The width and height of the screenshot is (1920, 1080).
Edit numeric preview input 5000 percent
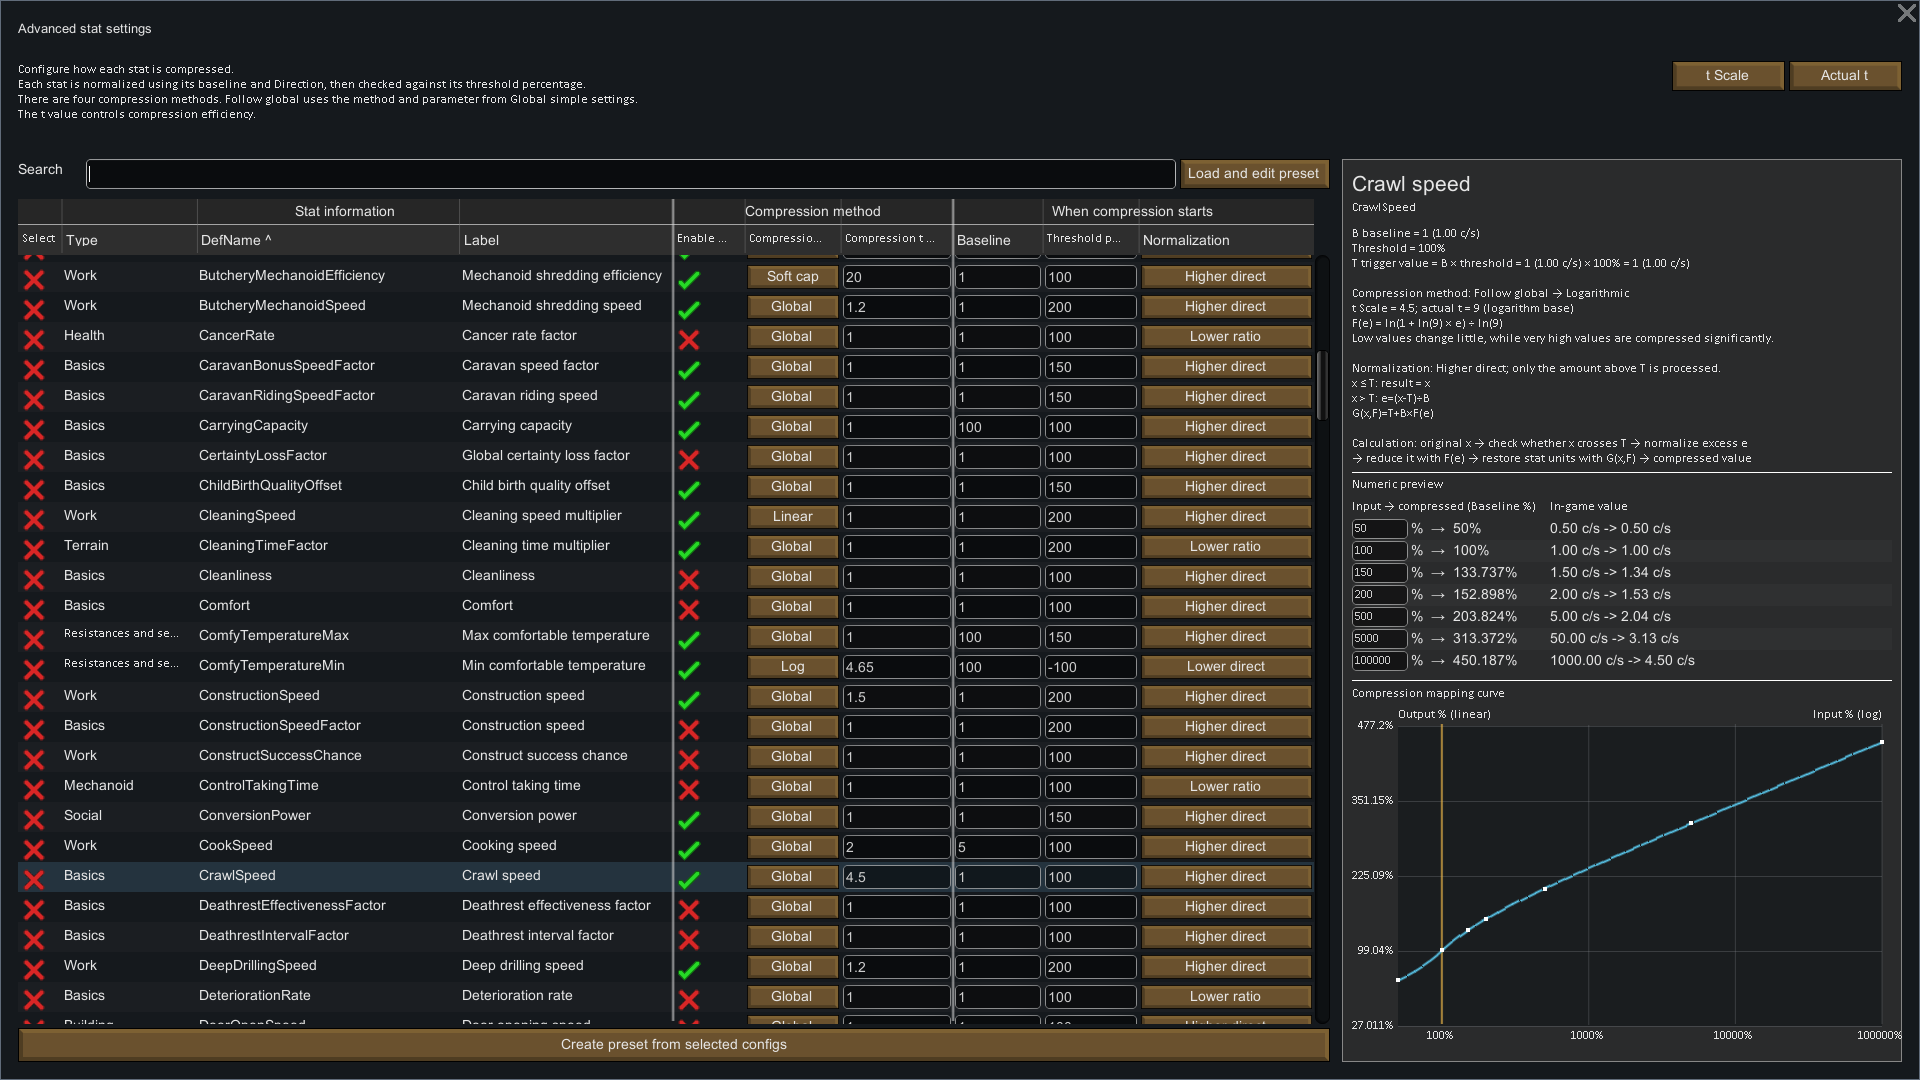pyautogui.click(x=1379, y=639)
